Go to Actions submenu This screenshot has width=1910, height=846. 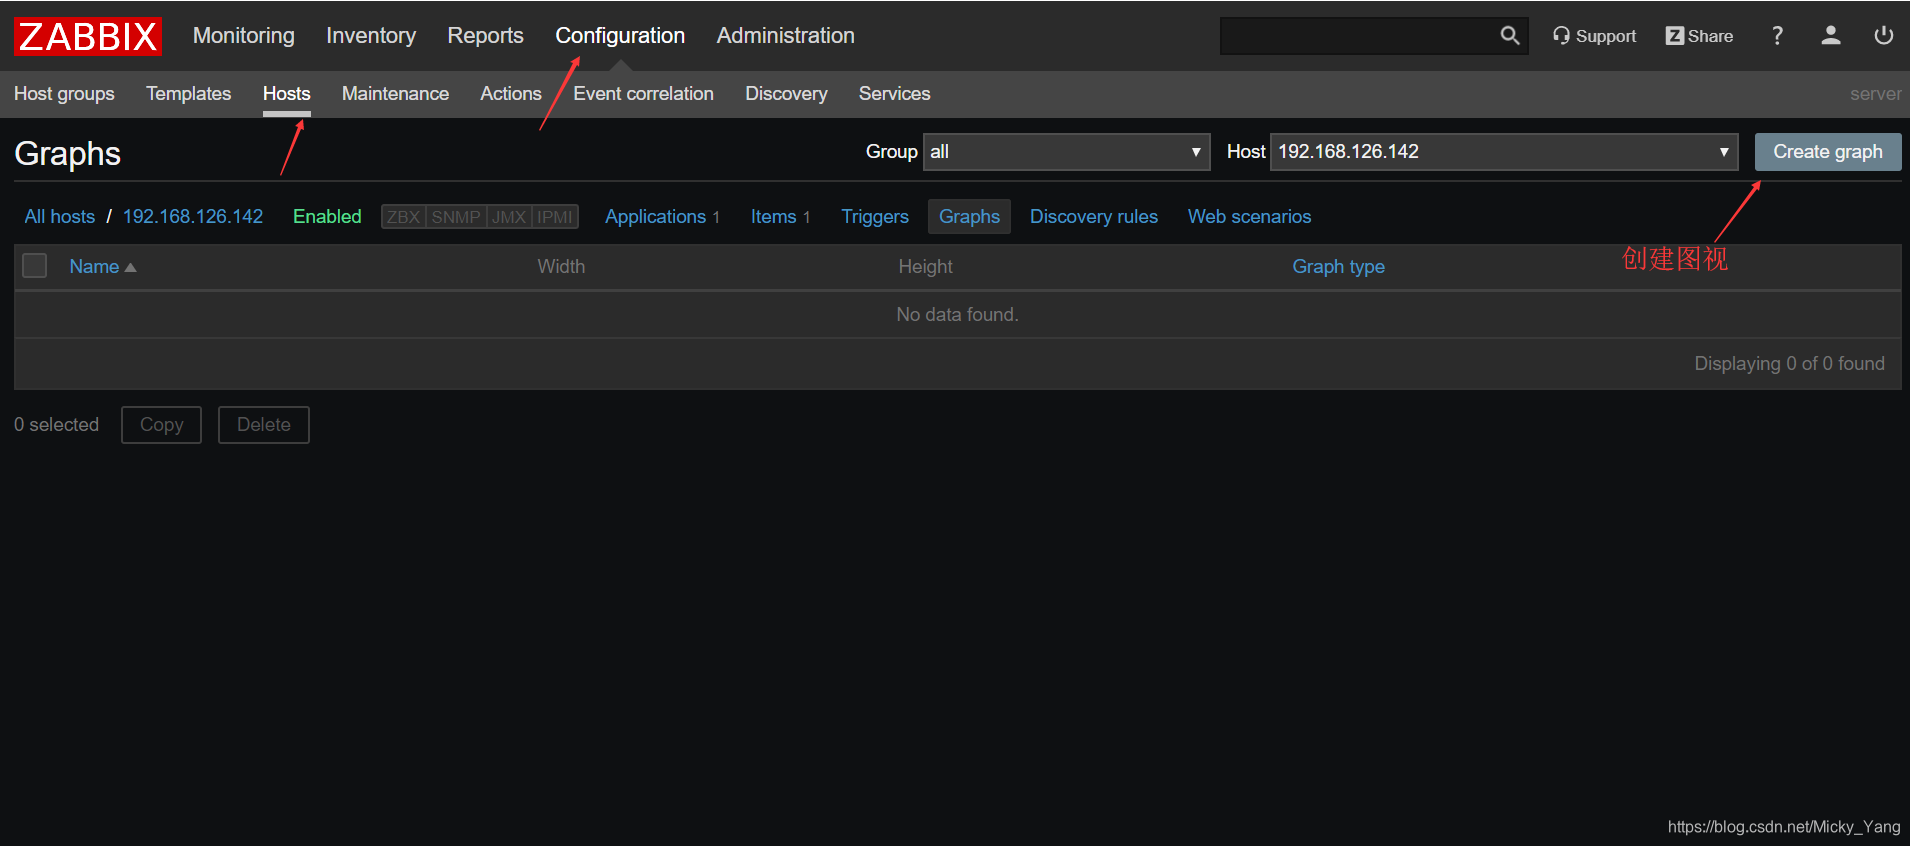(510, 94)
